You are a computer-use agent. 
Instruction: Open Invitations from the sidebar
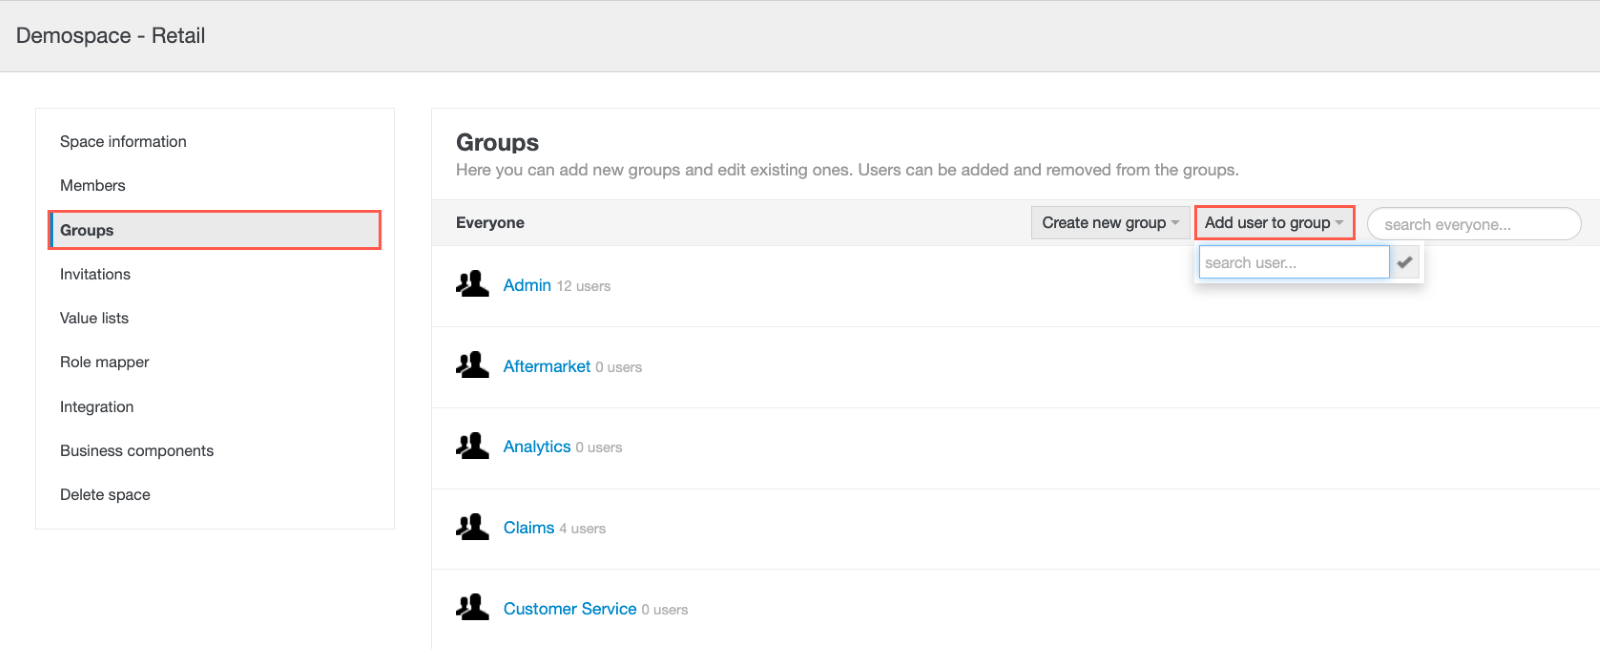(95, 274)
